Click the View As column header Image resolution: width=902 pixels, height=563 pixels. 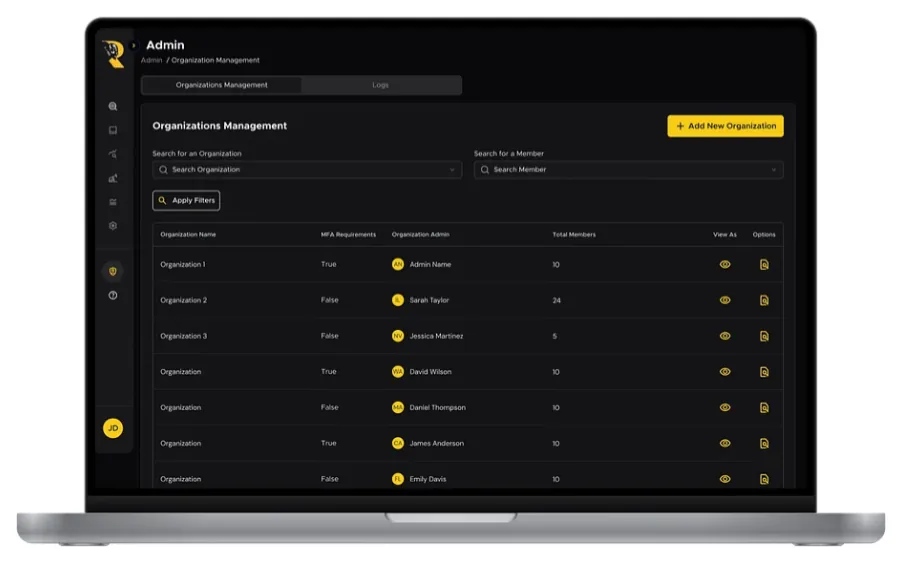(x=725, y=235)
